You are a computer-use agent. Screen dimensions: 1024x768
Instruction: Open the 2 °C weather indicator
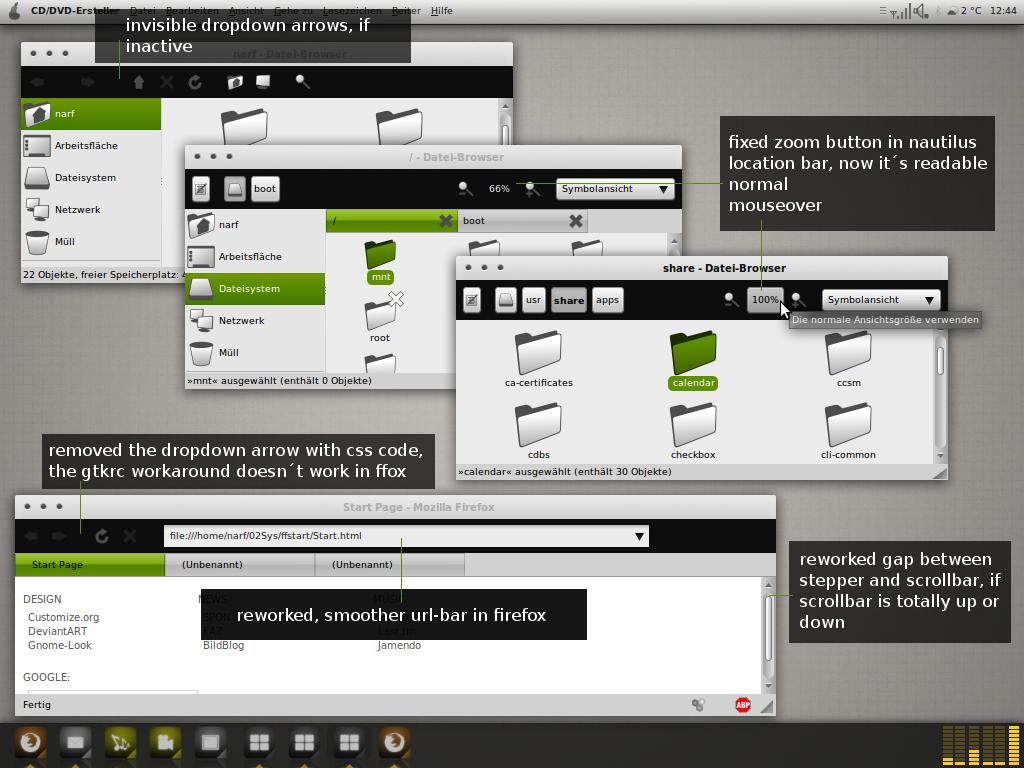(964, 10)
